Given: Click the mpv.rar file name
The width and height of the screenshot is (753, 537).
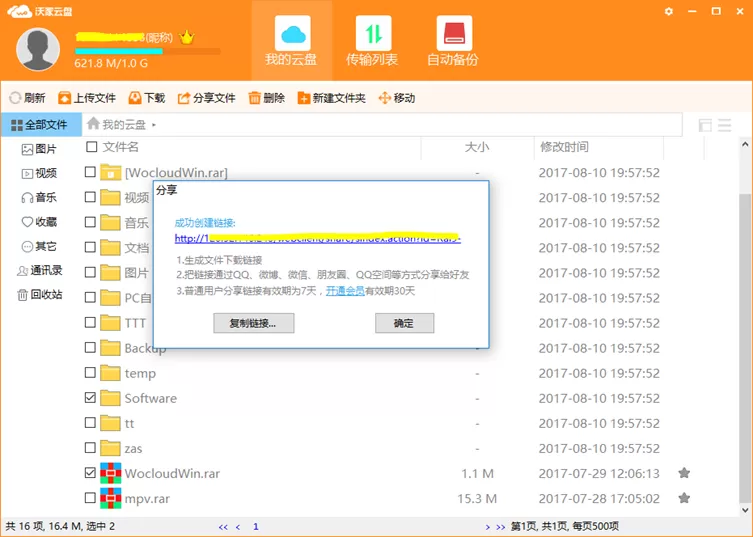Looking at the screenshot, I should tap(147, 499).
